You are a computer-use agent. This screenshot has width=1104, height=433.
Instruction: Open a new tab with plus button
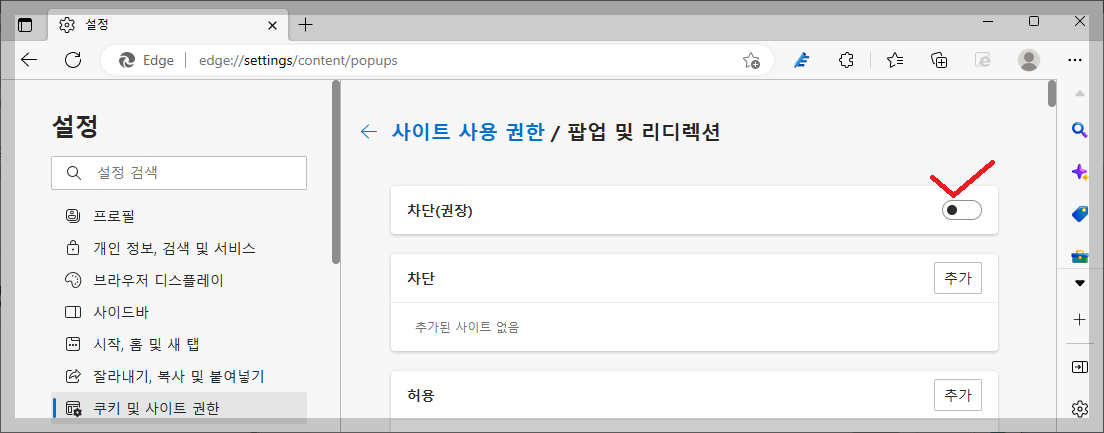coord(305,25)
